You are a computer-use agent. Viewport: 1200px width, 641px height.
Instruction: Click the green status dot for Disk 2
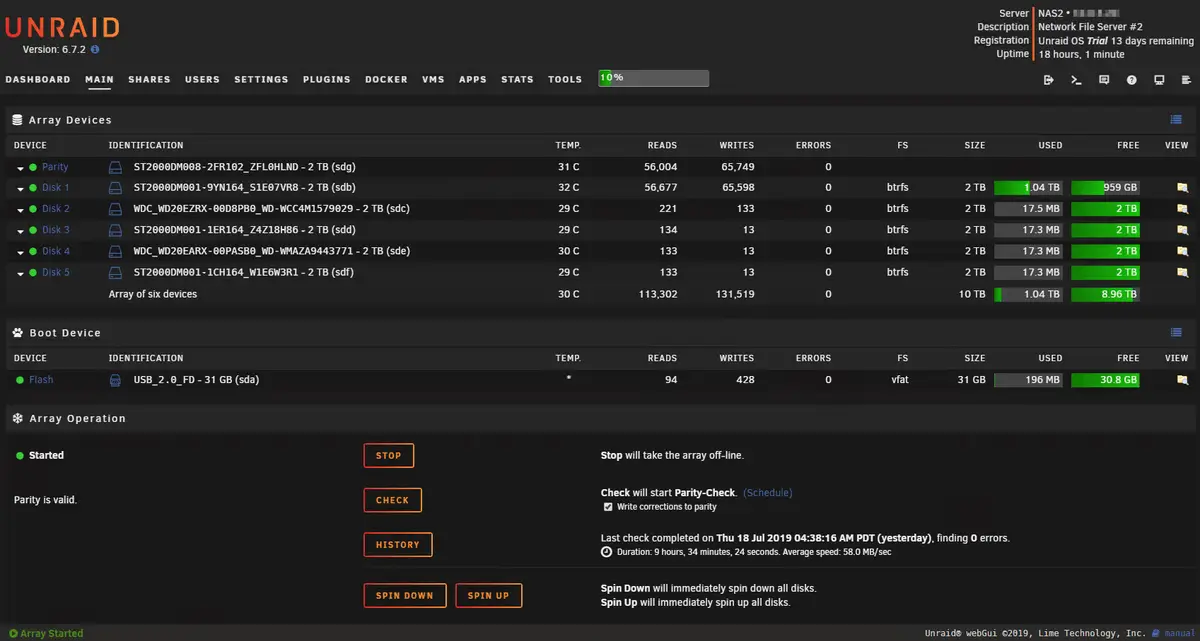coord(33,209)
